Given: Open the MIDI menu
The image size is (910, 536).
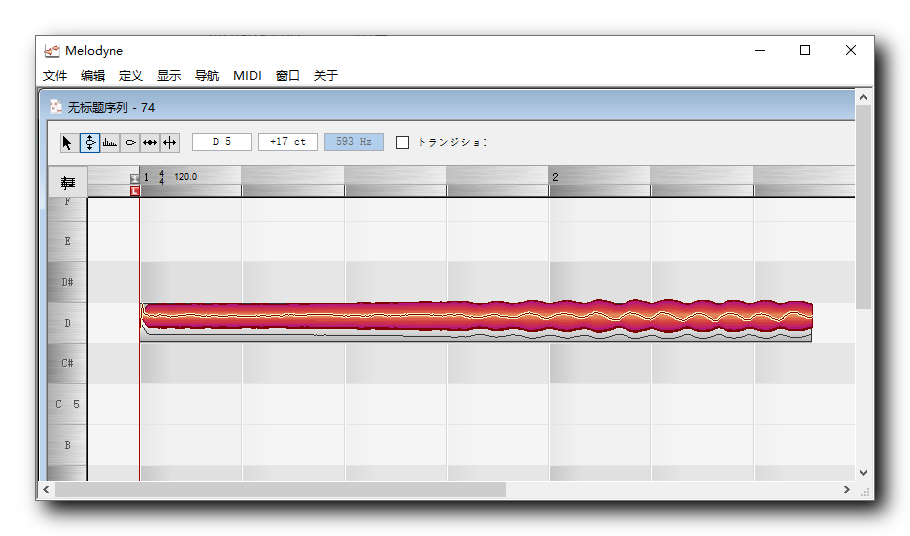Looking at the screenshot, I should tap(247, 75).
